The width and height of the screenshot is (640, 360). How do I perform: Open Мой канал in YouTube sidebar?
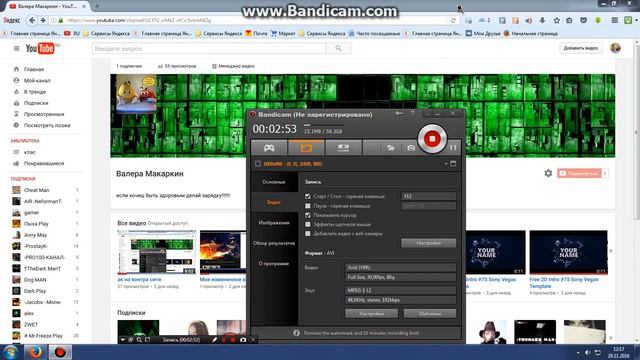pyautogui.click(x=37, y=80)
